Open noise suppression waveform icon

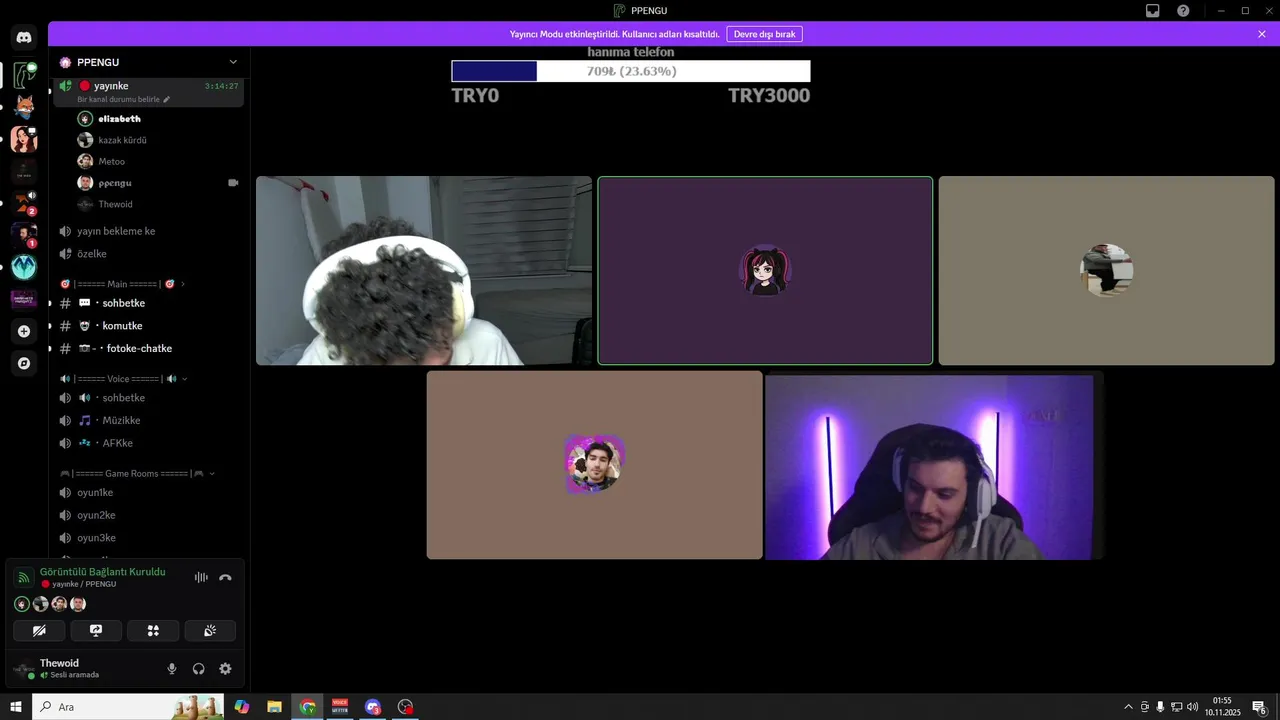pyautogui.click(x=201, y=577)
